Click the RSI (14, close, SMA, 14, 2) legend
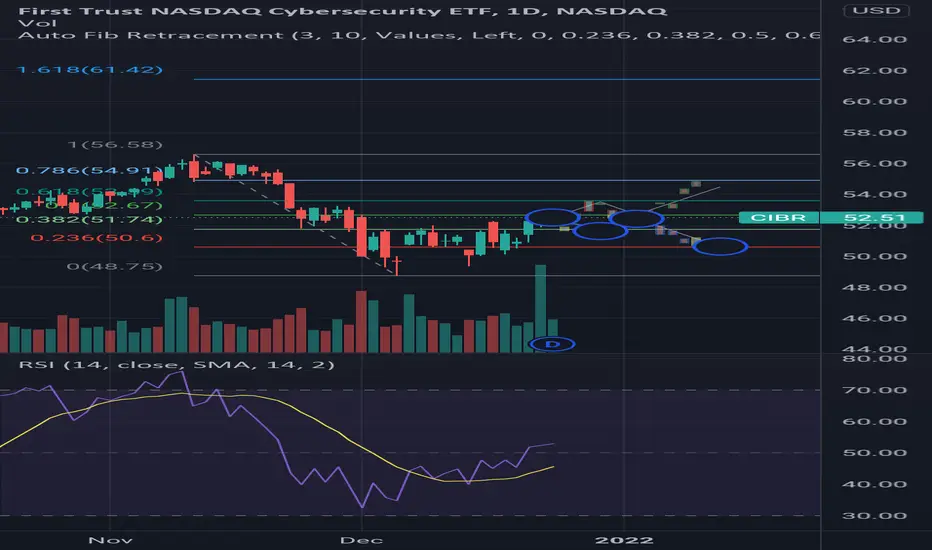This screenshot has width=932, height=550. pyautogui.click(x=176, y=364)
